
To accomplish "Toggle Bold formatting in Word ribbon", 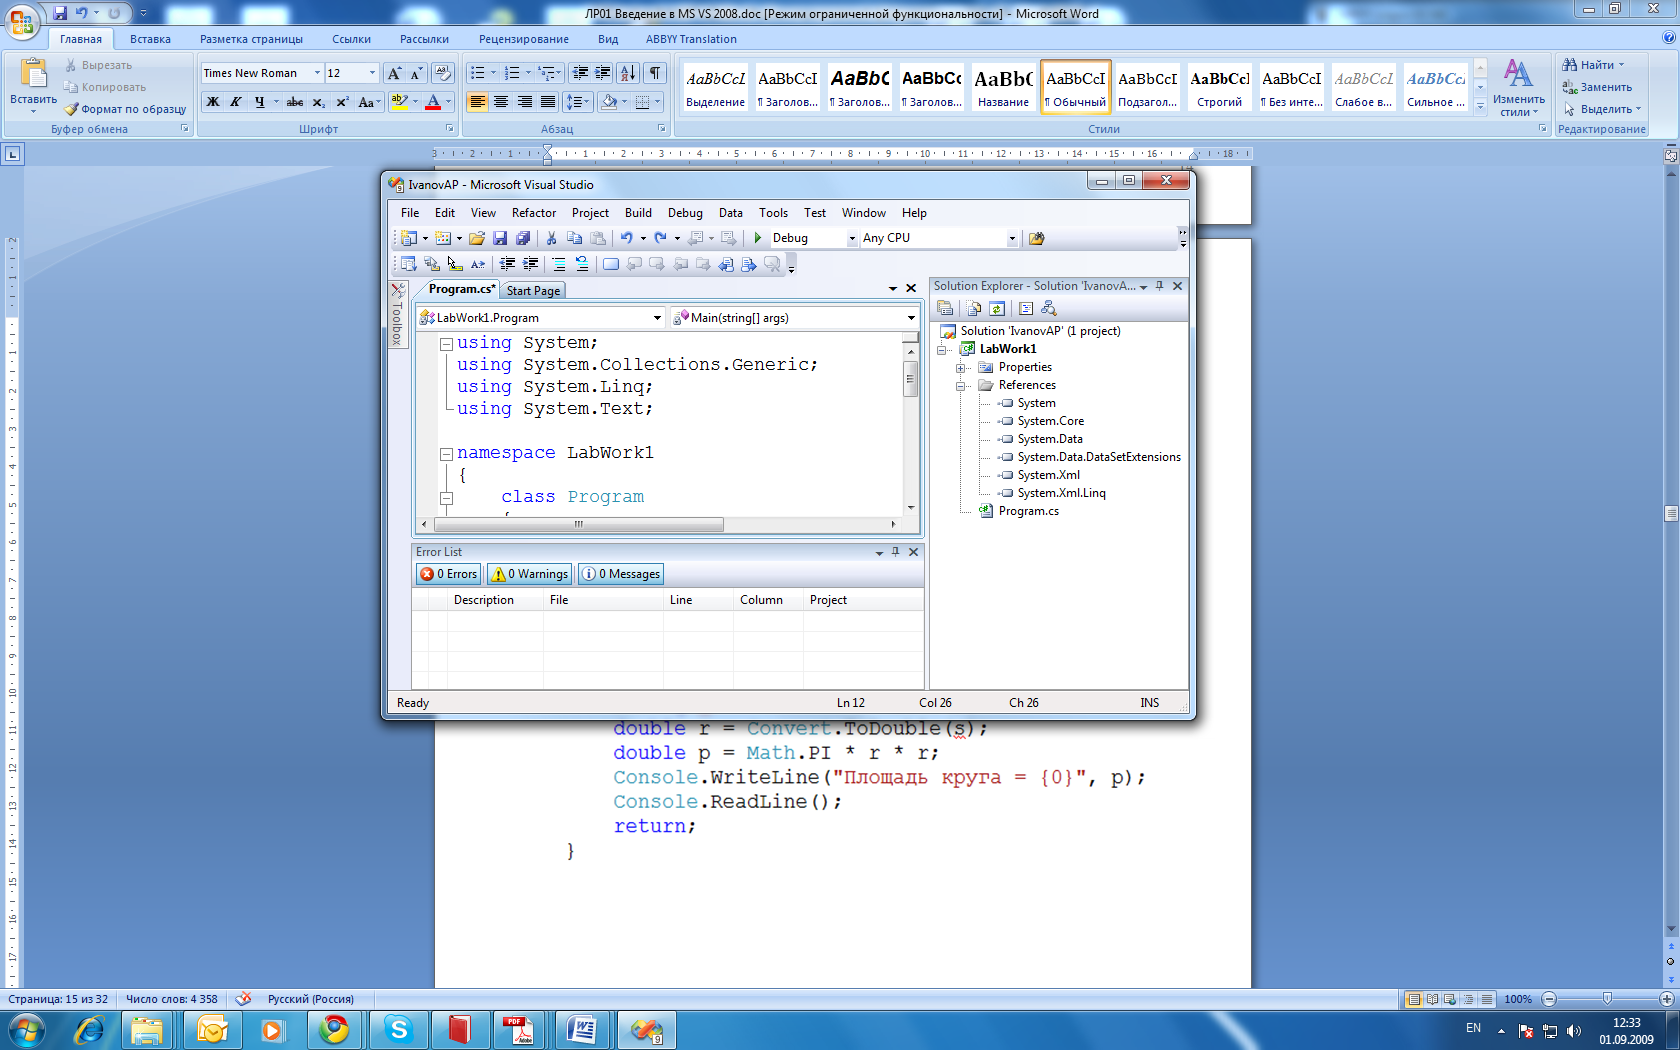I will click(x=213, y=102).
